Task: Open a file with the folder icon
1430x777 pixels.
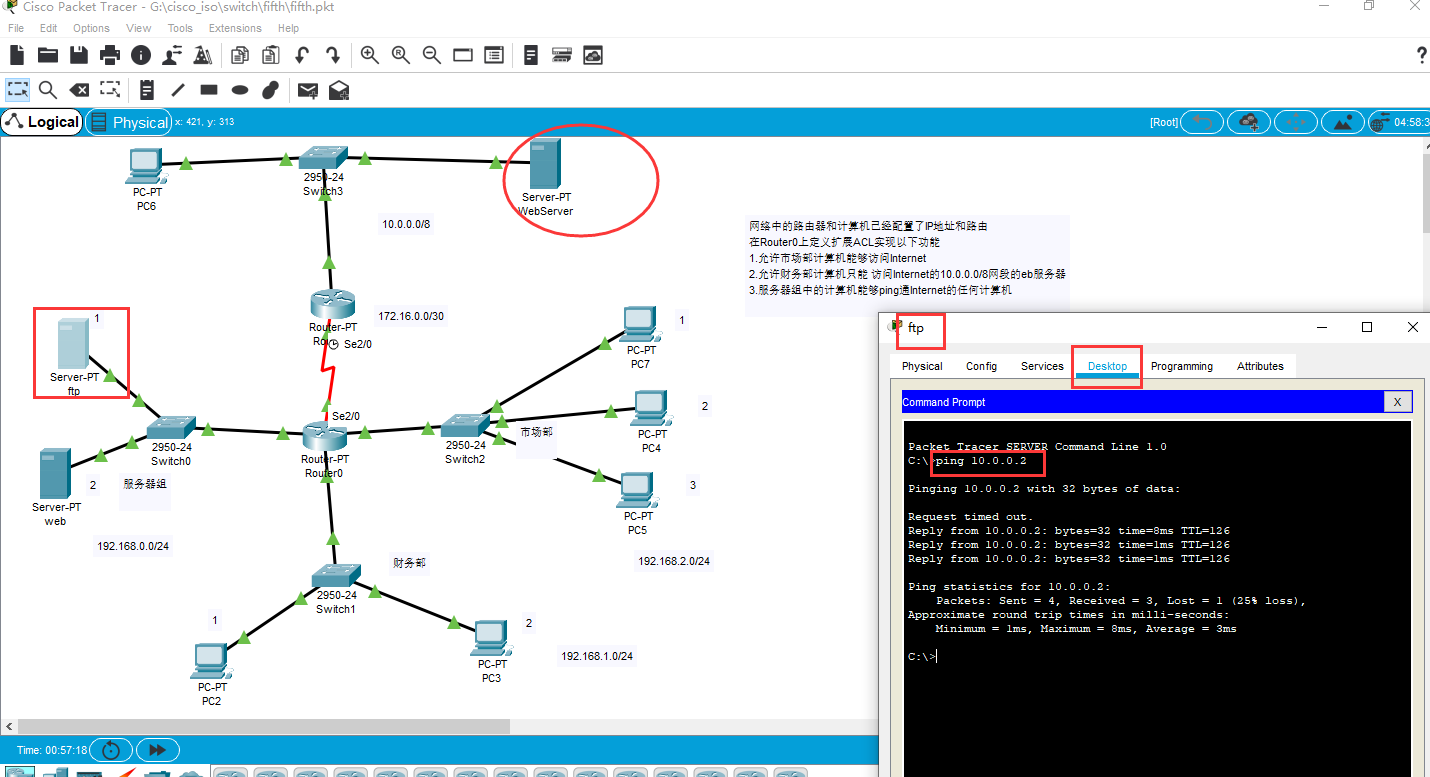Action: click(x=47, y=55)
